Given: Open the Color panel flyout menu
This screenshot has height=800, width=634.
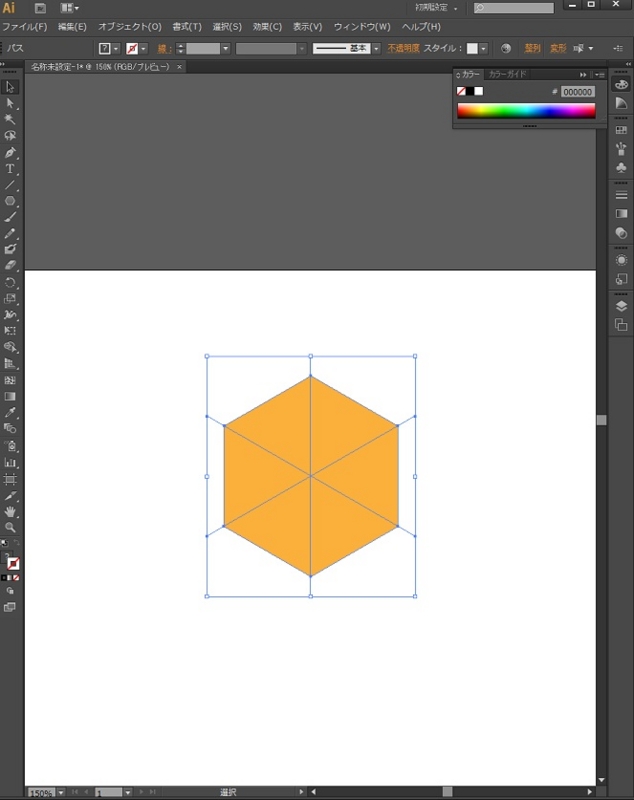Looking at the screenshot, I should point(599,74).
